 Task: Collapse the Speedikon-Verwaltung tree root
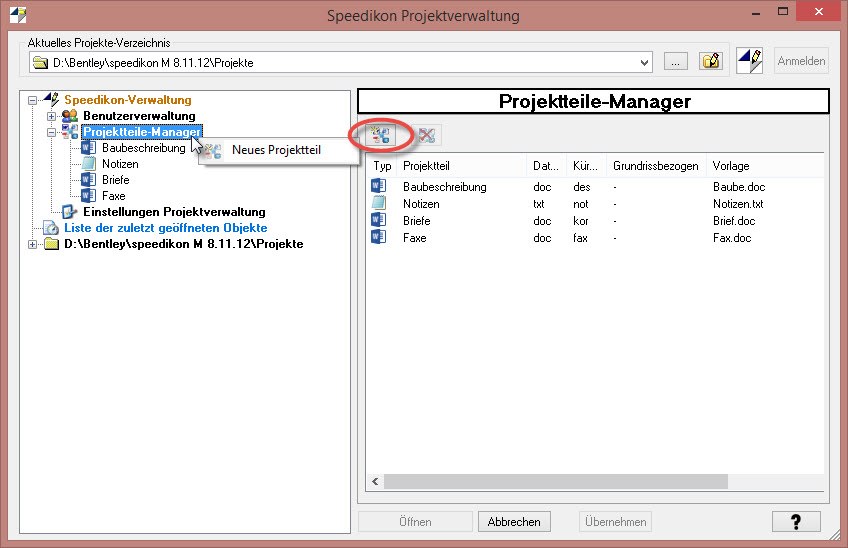pyautogui.click(x=32, y=100)
